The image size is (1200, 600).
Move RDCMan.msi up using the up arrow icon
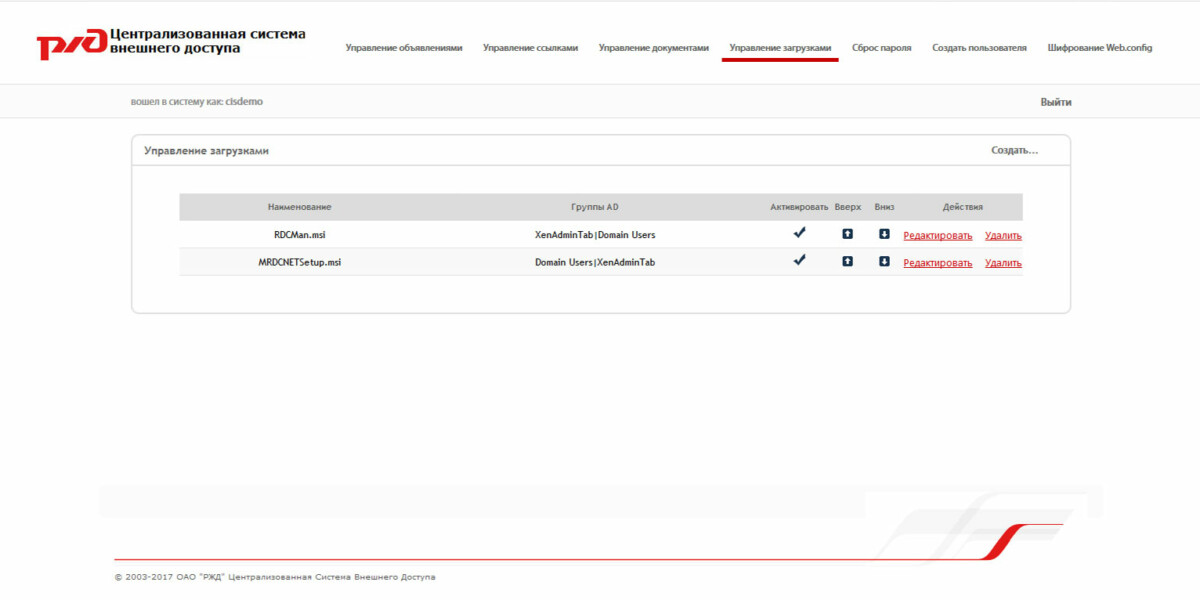tap(847, 234)
